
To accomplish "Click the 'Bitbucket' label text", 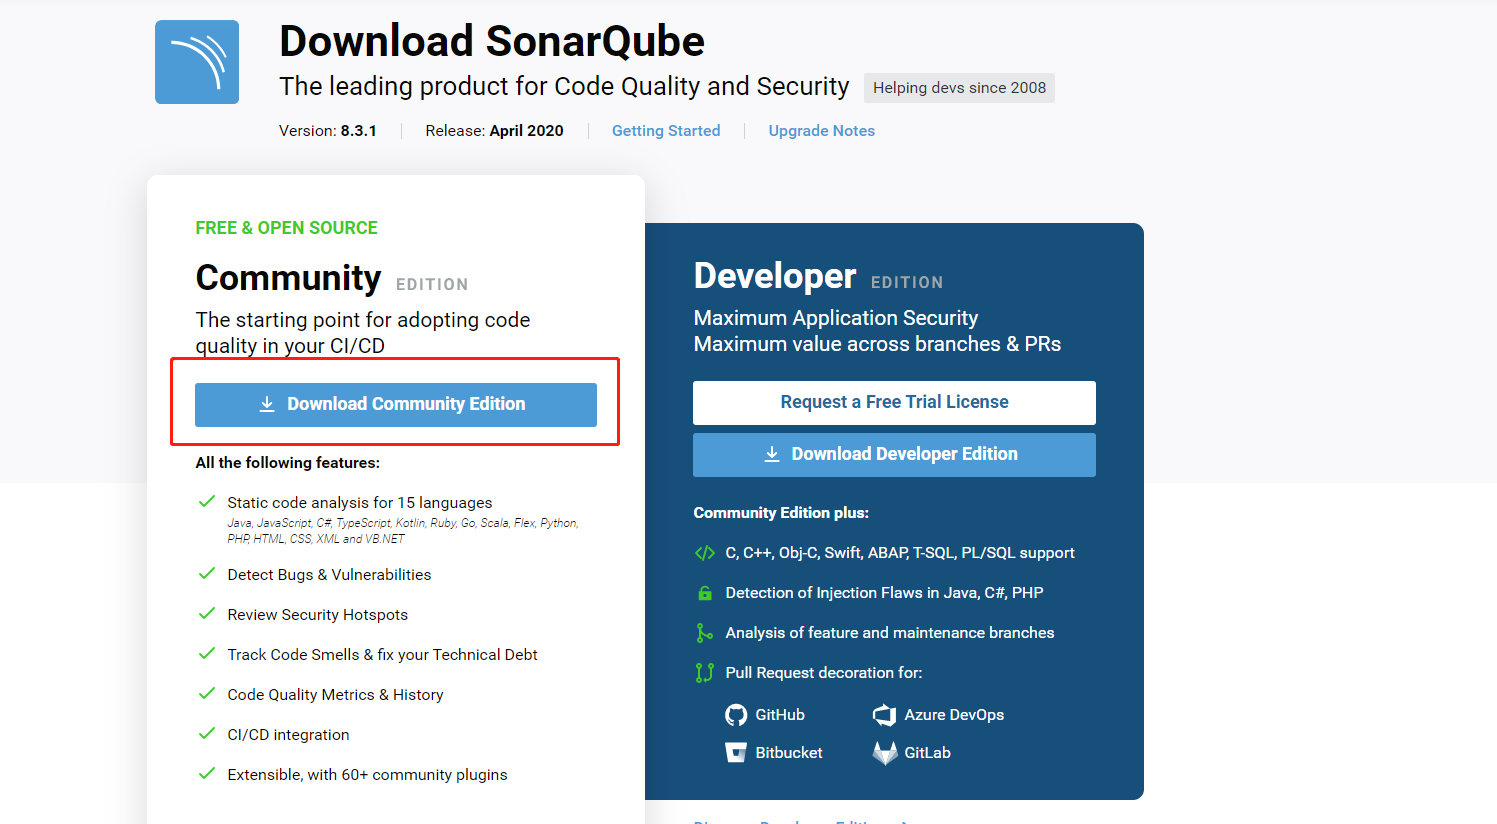I will (x=789, y=753).
